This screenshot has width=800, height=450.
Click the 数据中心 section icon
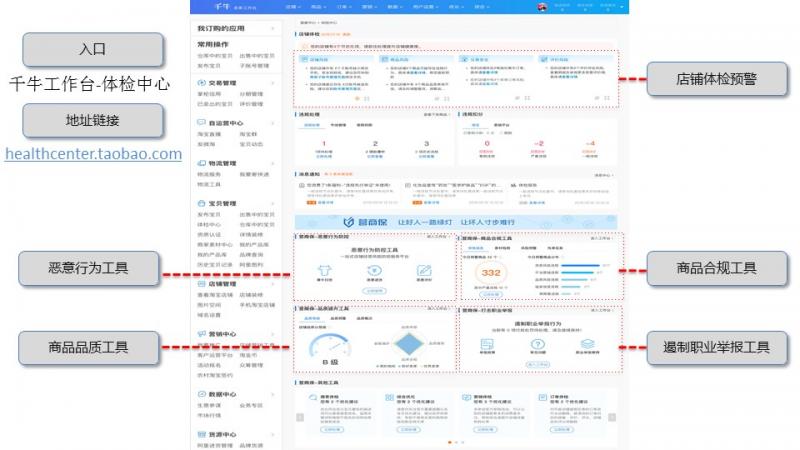(201, 394)
